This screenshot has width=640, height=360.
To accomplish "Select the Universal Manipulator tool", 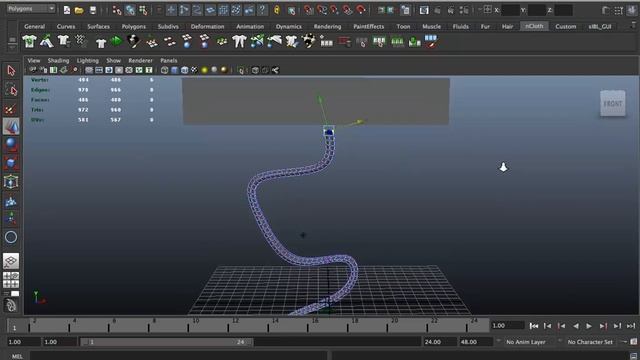I will [11, 182].
